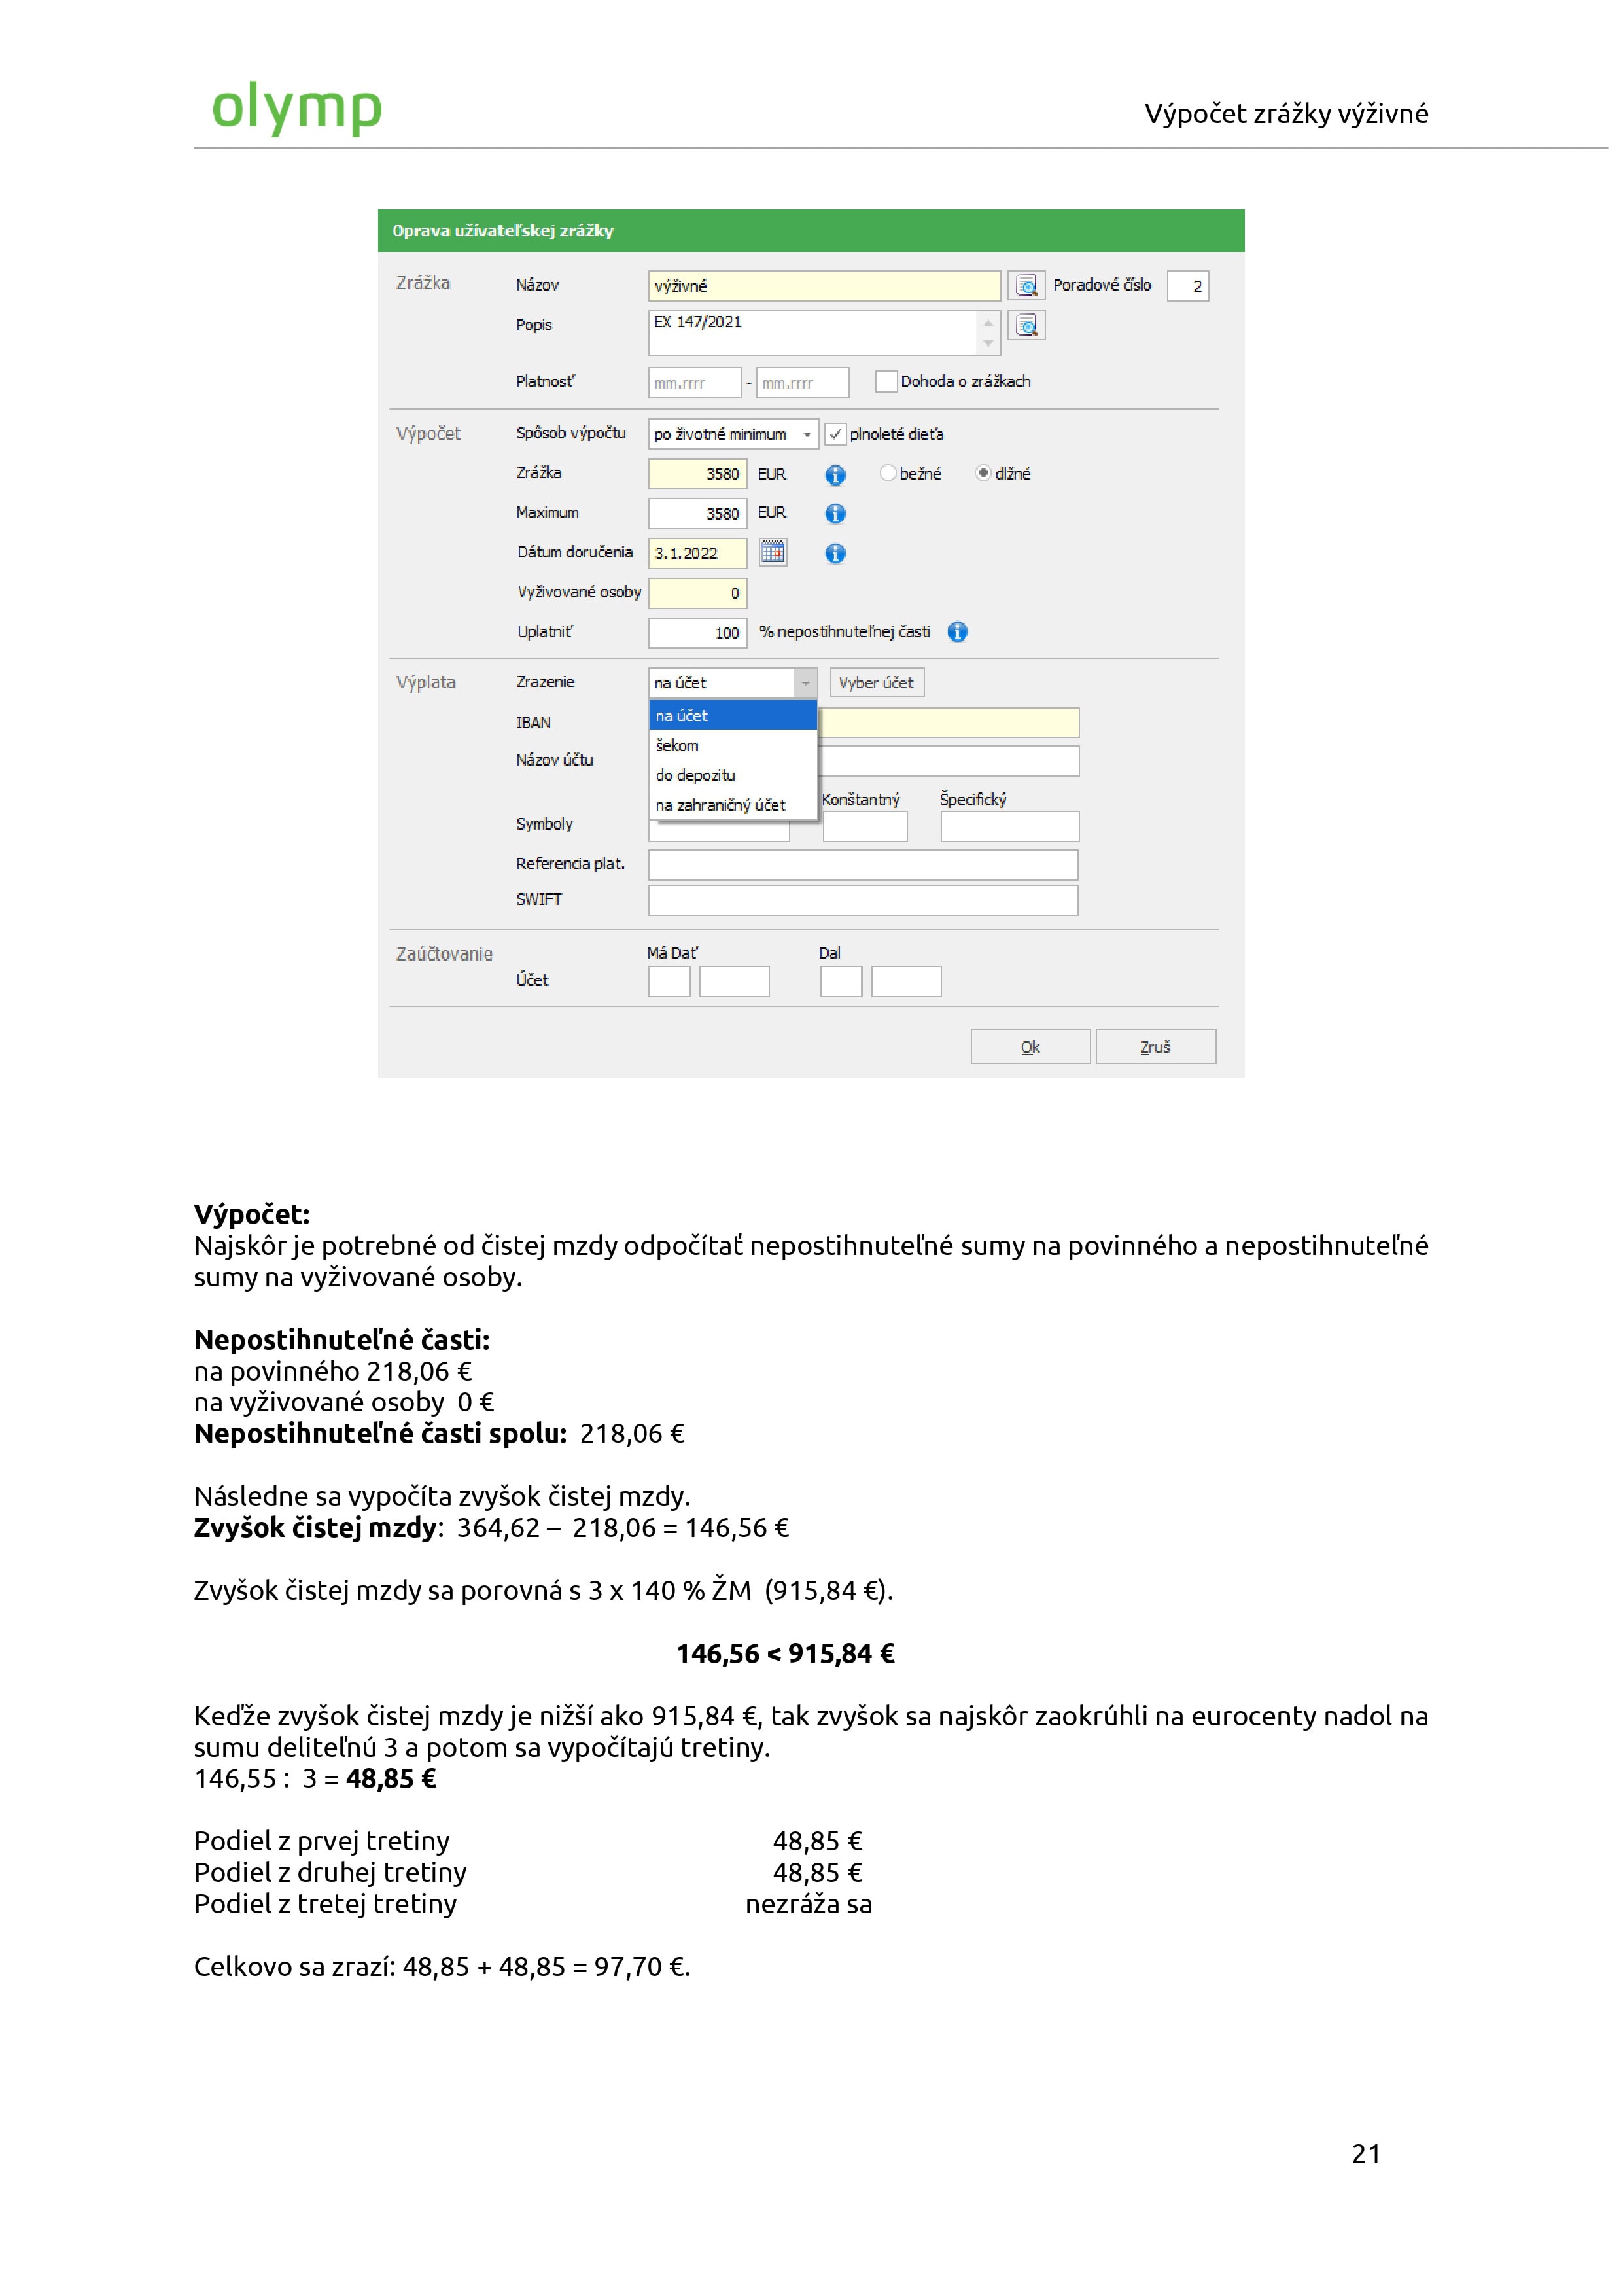Screen dimensions: 1623x2296
Task: Click the info icon next to Zrážka amount
Action: [835, 475]
